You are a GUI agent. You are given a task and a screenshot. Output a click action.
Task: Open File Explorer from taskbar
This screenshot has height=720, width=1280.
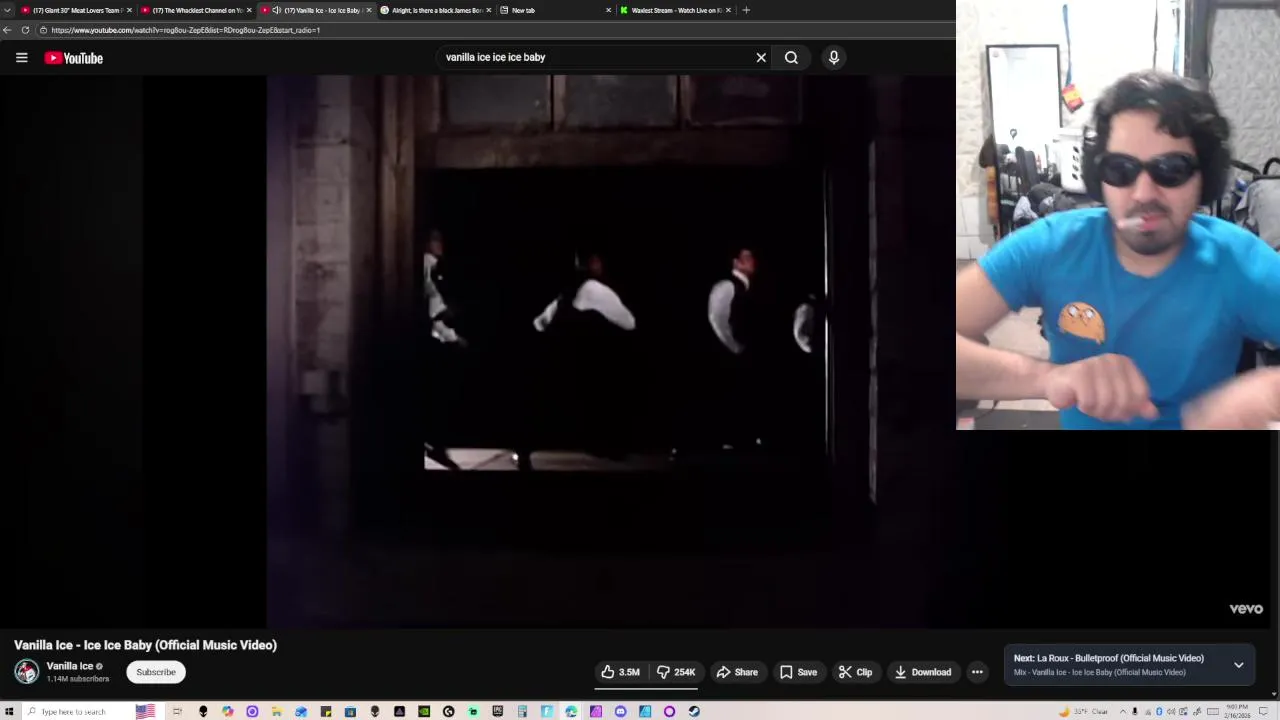click(x=276, y=712)
